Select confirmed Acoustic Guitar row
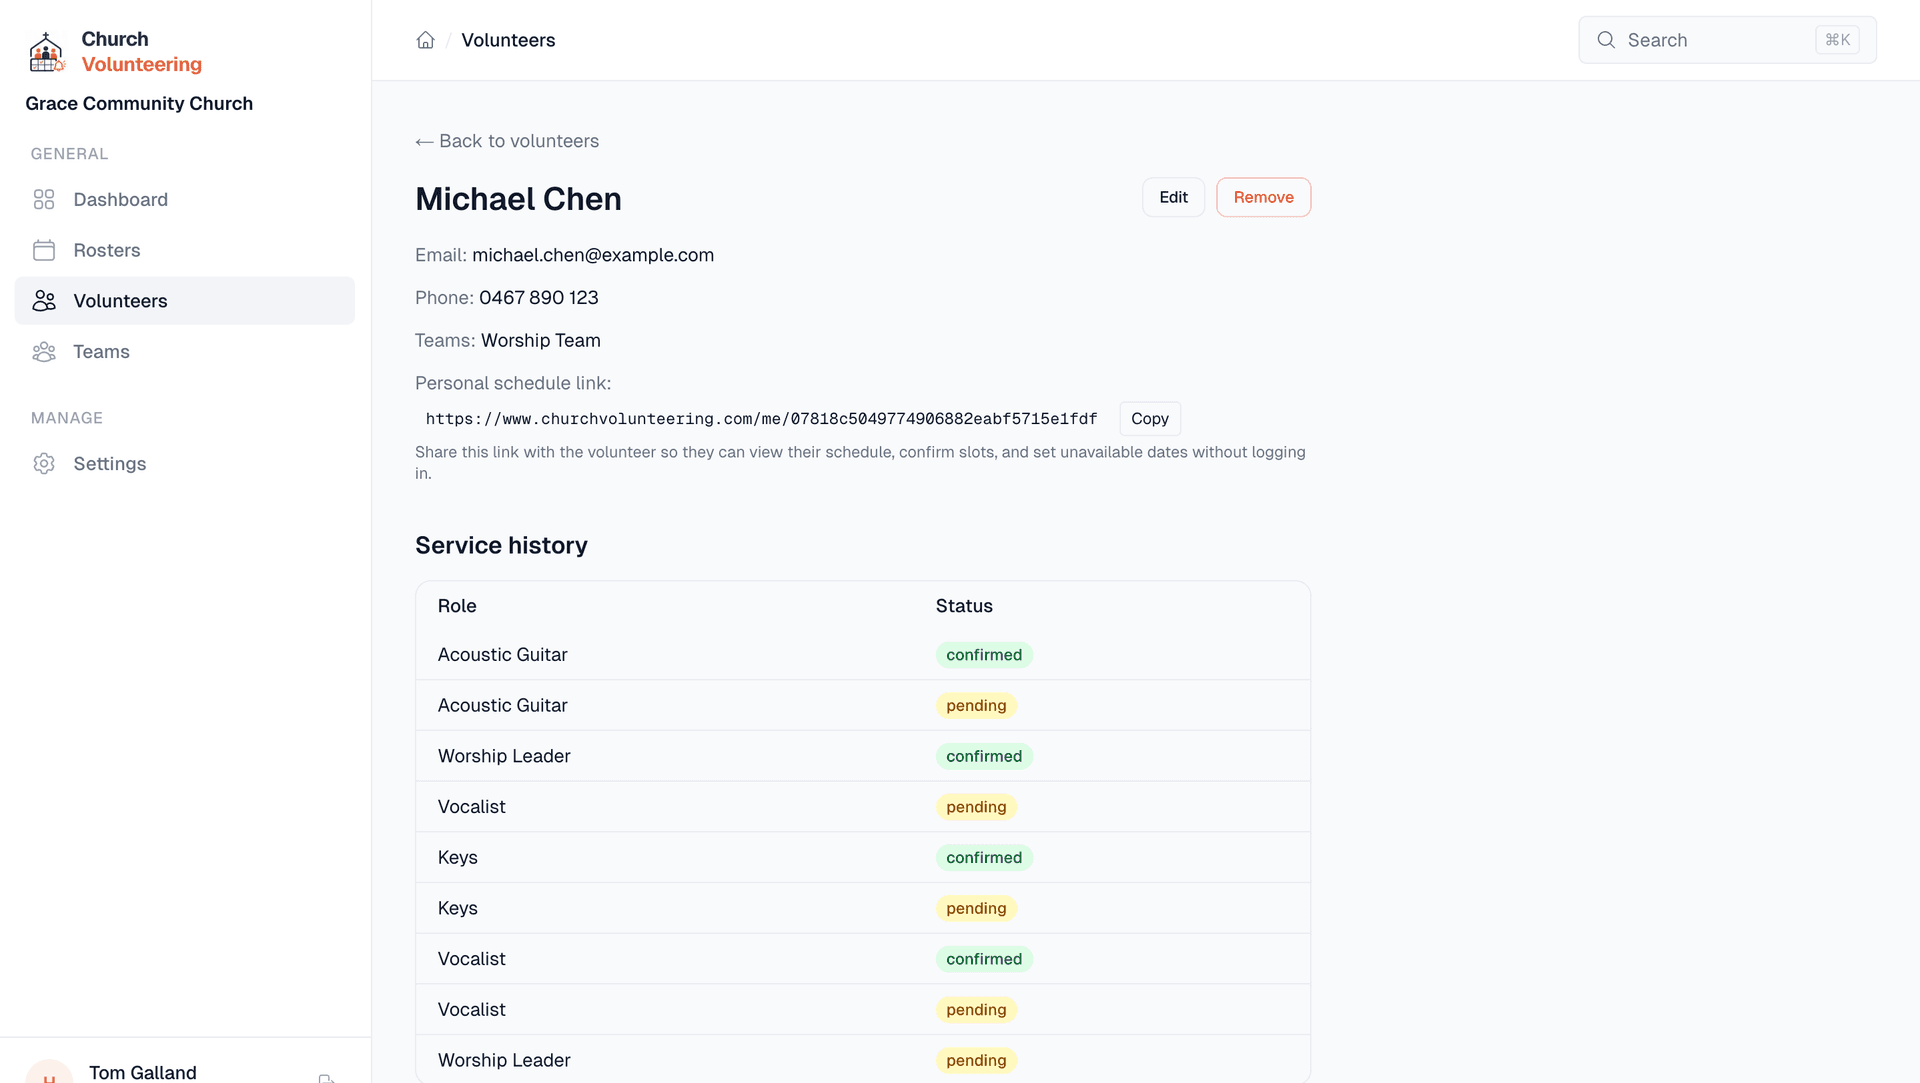This screenshot has width=1920, height=1083. pos(863,655)
